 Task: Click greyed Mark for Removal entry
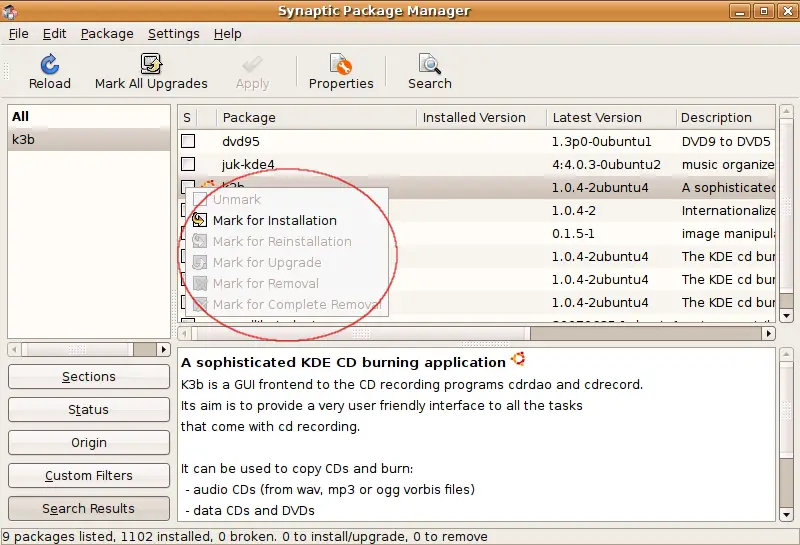coord(287,283)
